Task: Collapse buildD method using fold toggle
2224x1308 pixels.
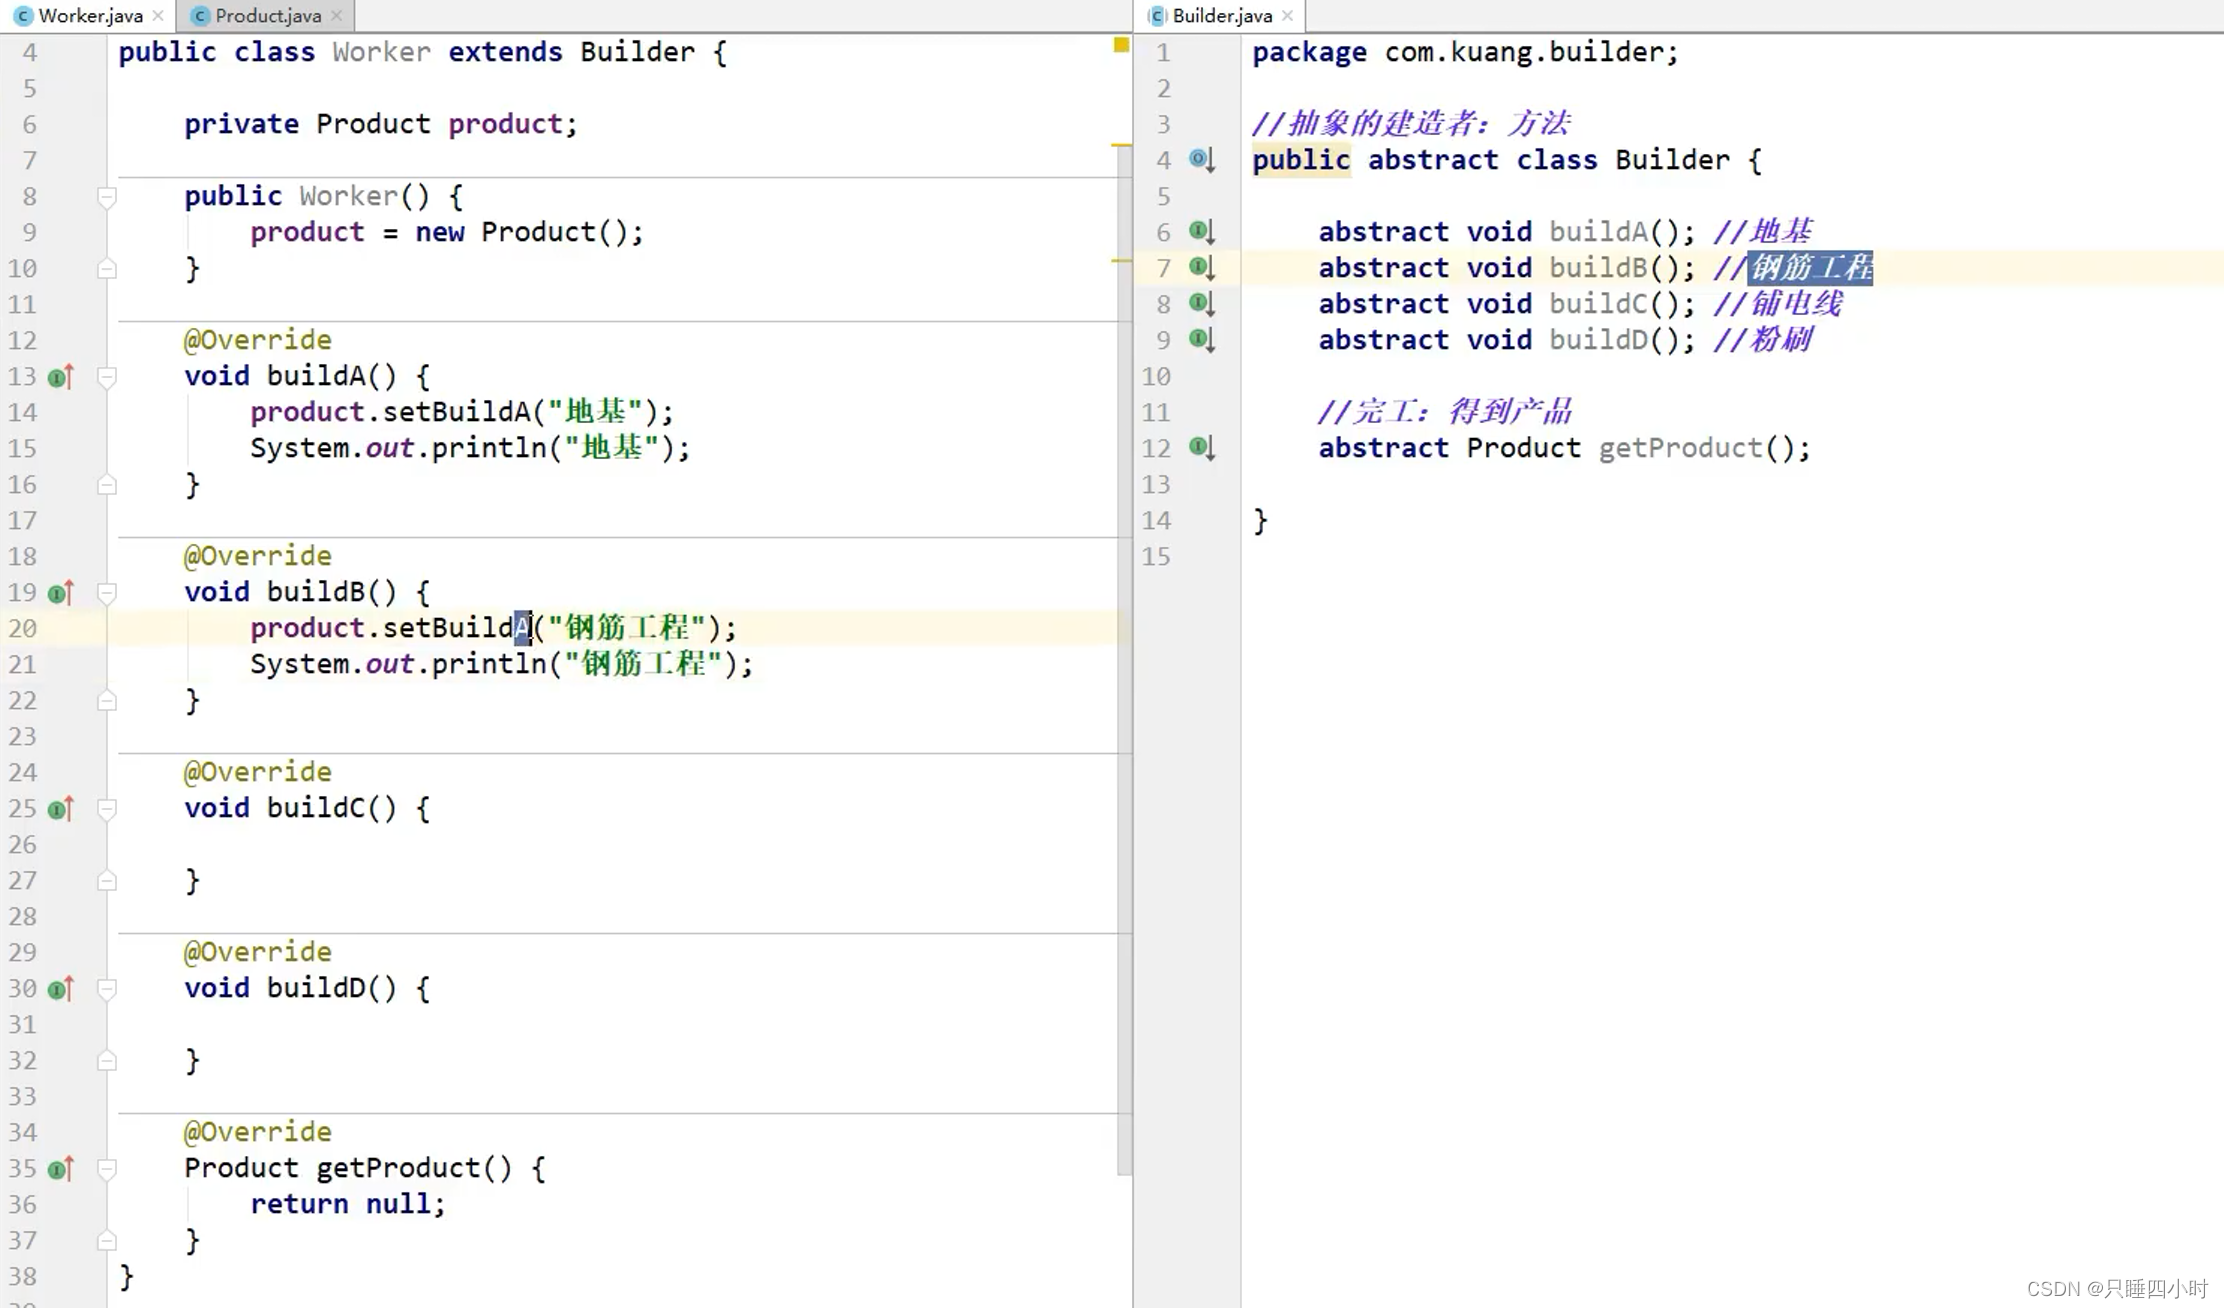Action: [107, 989]
